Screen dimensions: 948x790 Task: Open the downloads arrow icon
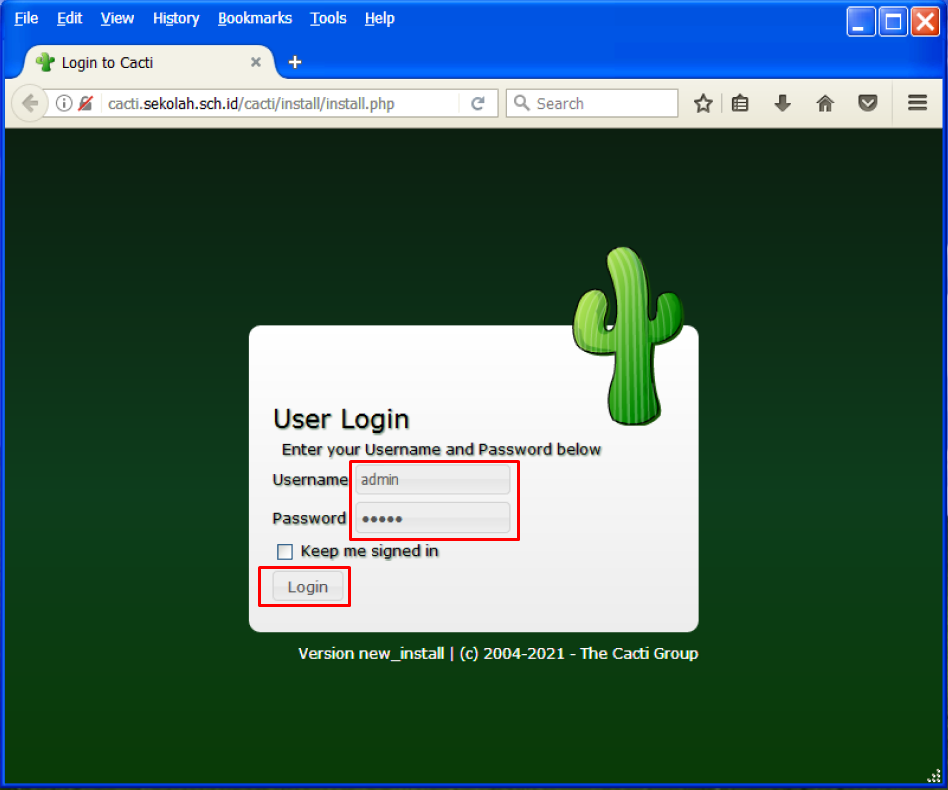click(x=782, y=103)
